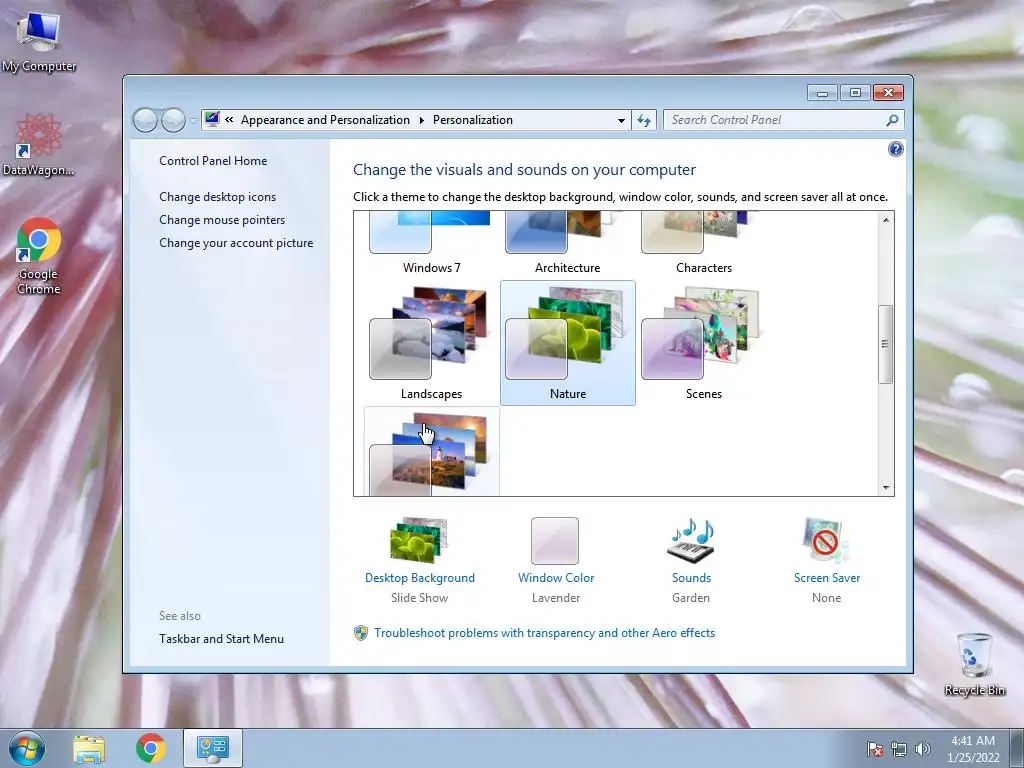
Task: Select the Nature theme
Action: point(568,344)
